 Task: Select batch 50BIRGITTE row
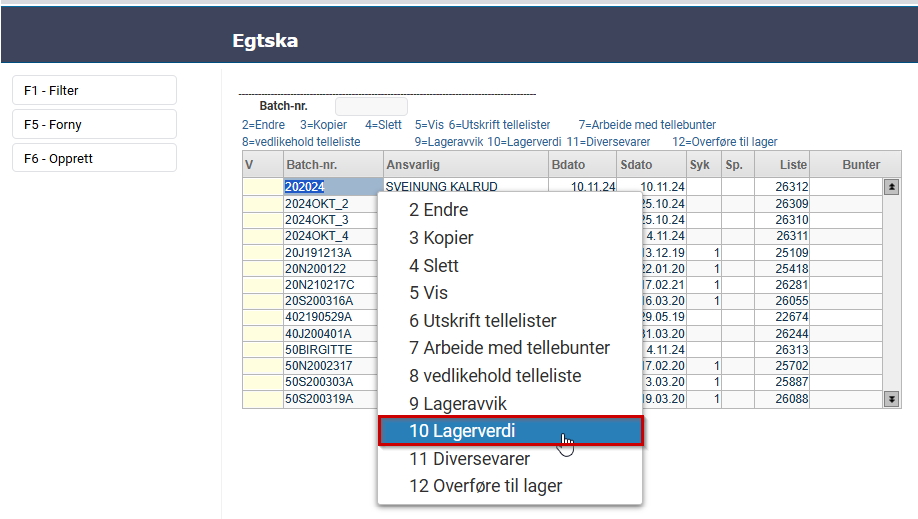click(x=331, y=350)
